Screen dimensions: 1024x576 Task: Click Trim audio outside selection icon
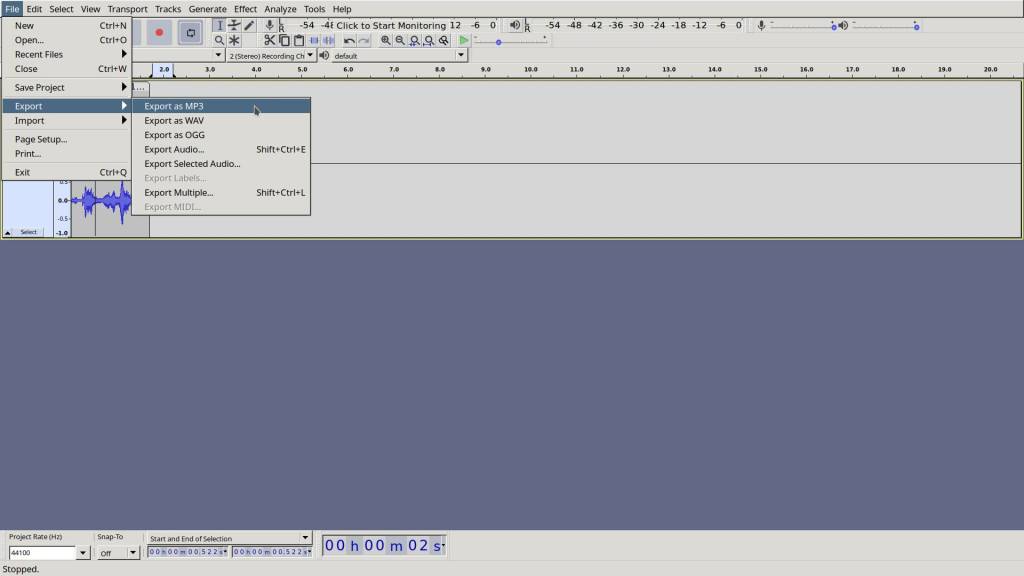pos(314,40)
